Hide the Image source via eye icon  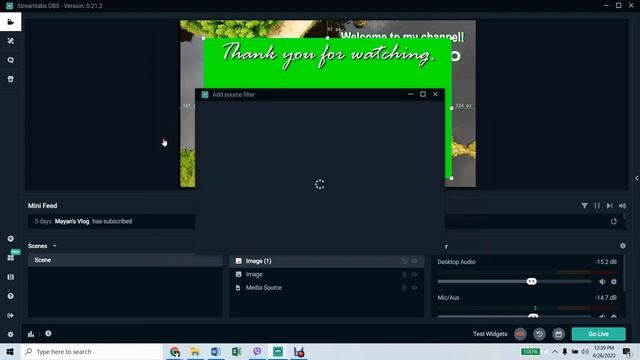click(414, 275)
